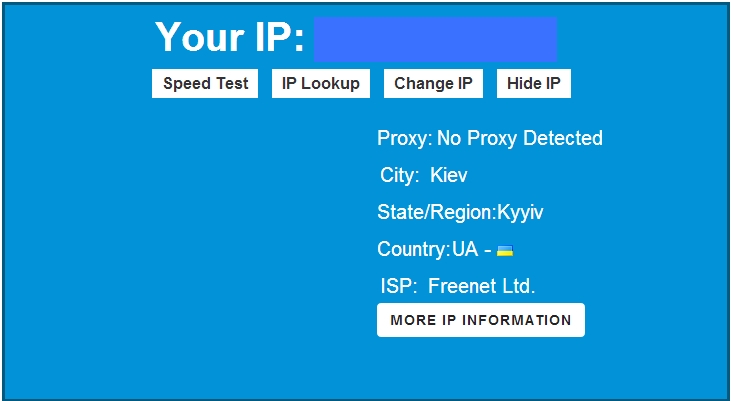
Task: Open the Speed Test page
Action: (x=205, y=83)
